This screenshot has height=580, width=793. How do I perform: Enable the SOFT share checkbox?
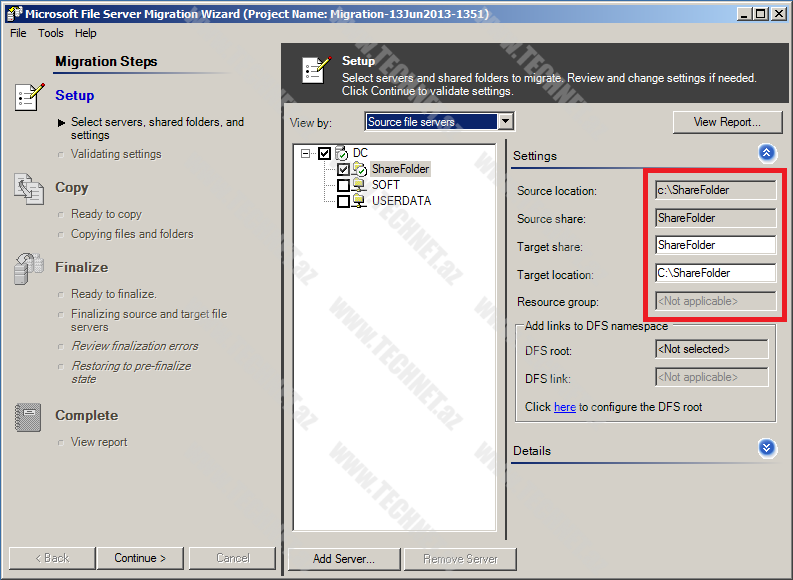[343, 186]
